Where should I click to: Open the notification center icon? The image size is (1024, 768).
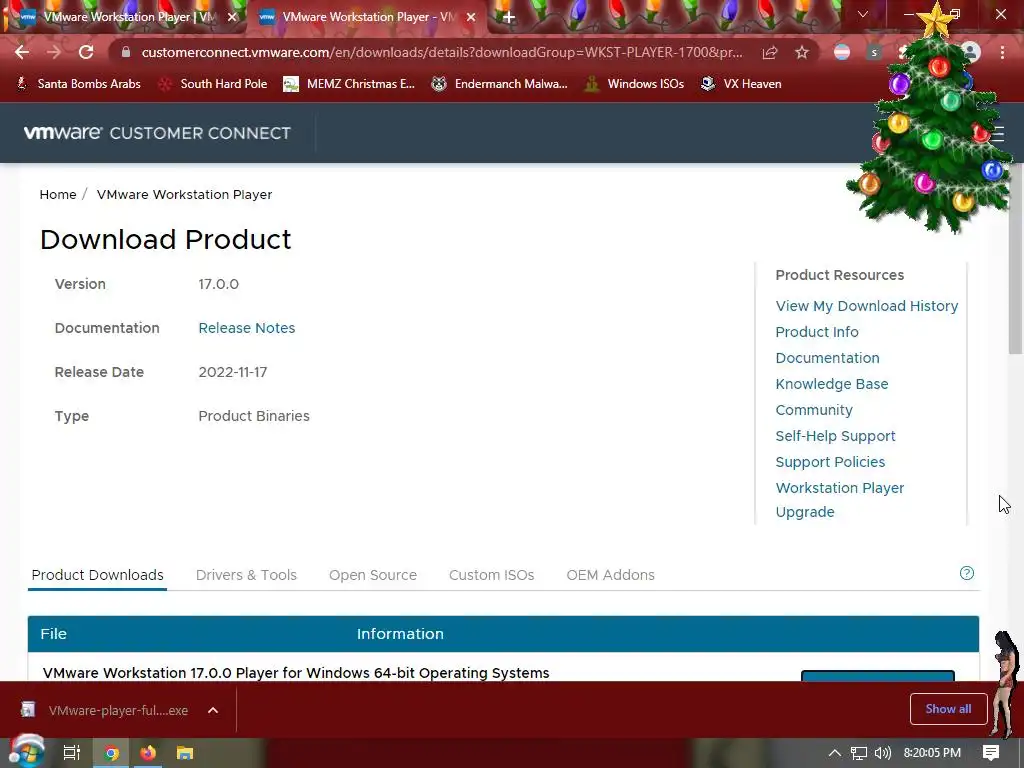point(991,753)
